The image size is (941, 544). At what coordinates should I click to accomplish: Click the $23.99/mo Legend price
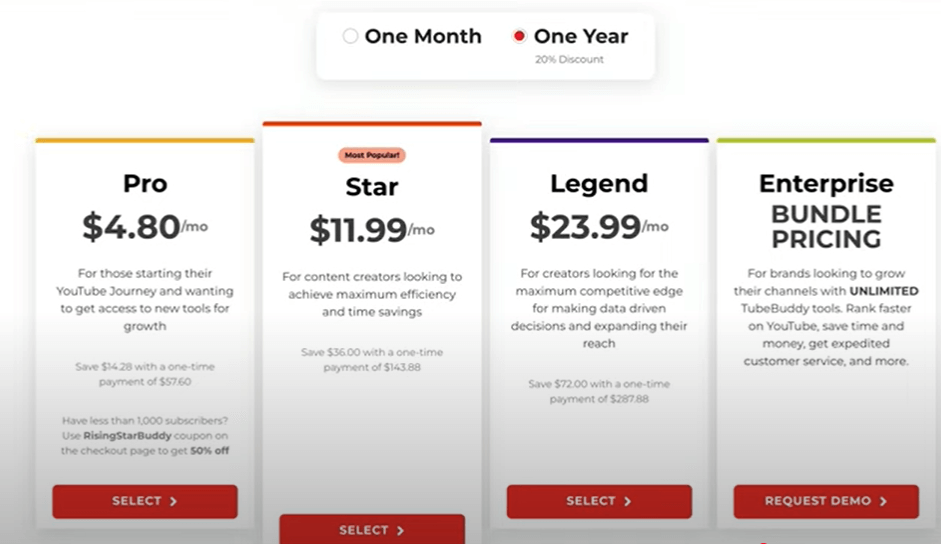[x=599, y=227]
